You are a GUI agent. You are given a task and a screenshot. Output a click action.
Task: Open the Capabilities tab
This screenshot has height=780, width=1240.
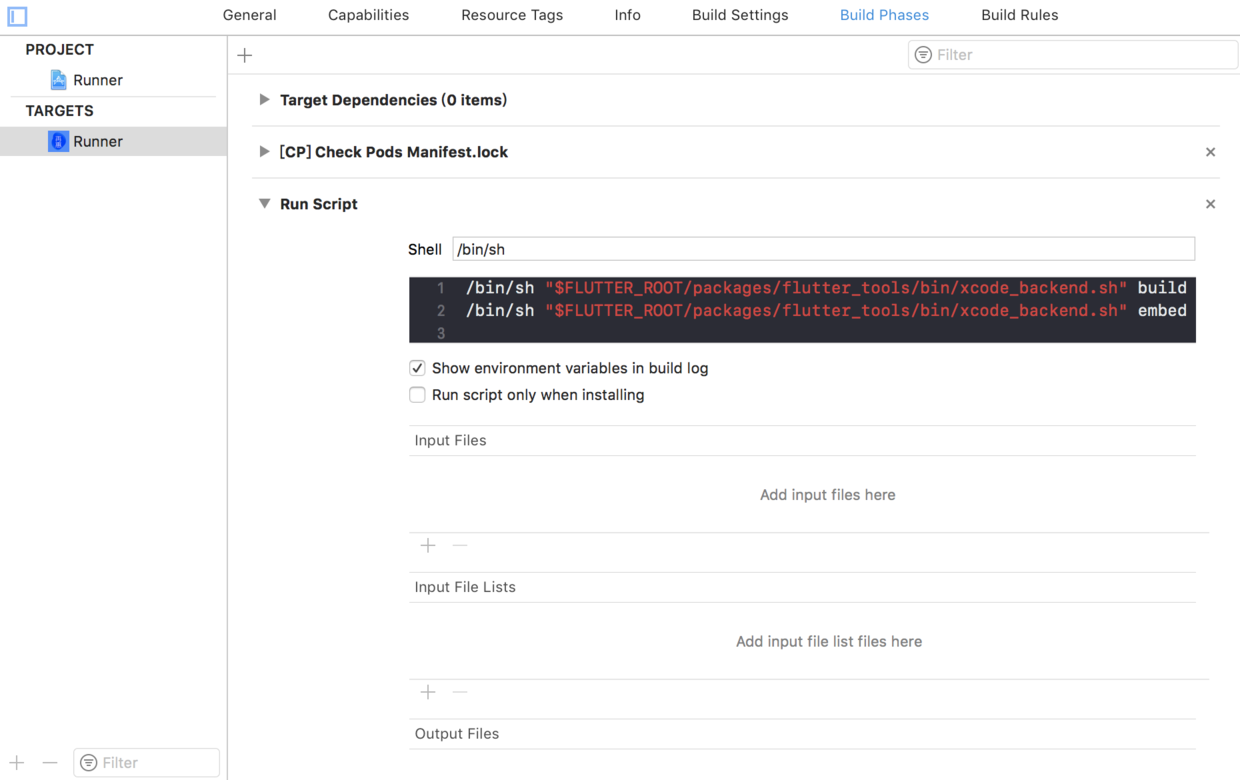368,15
